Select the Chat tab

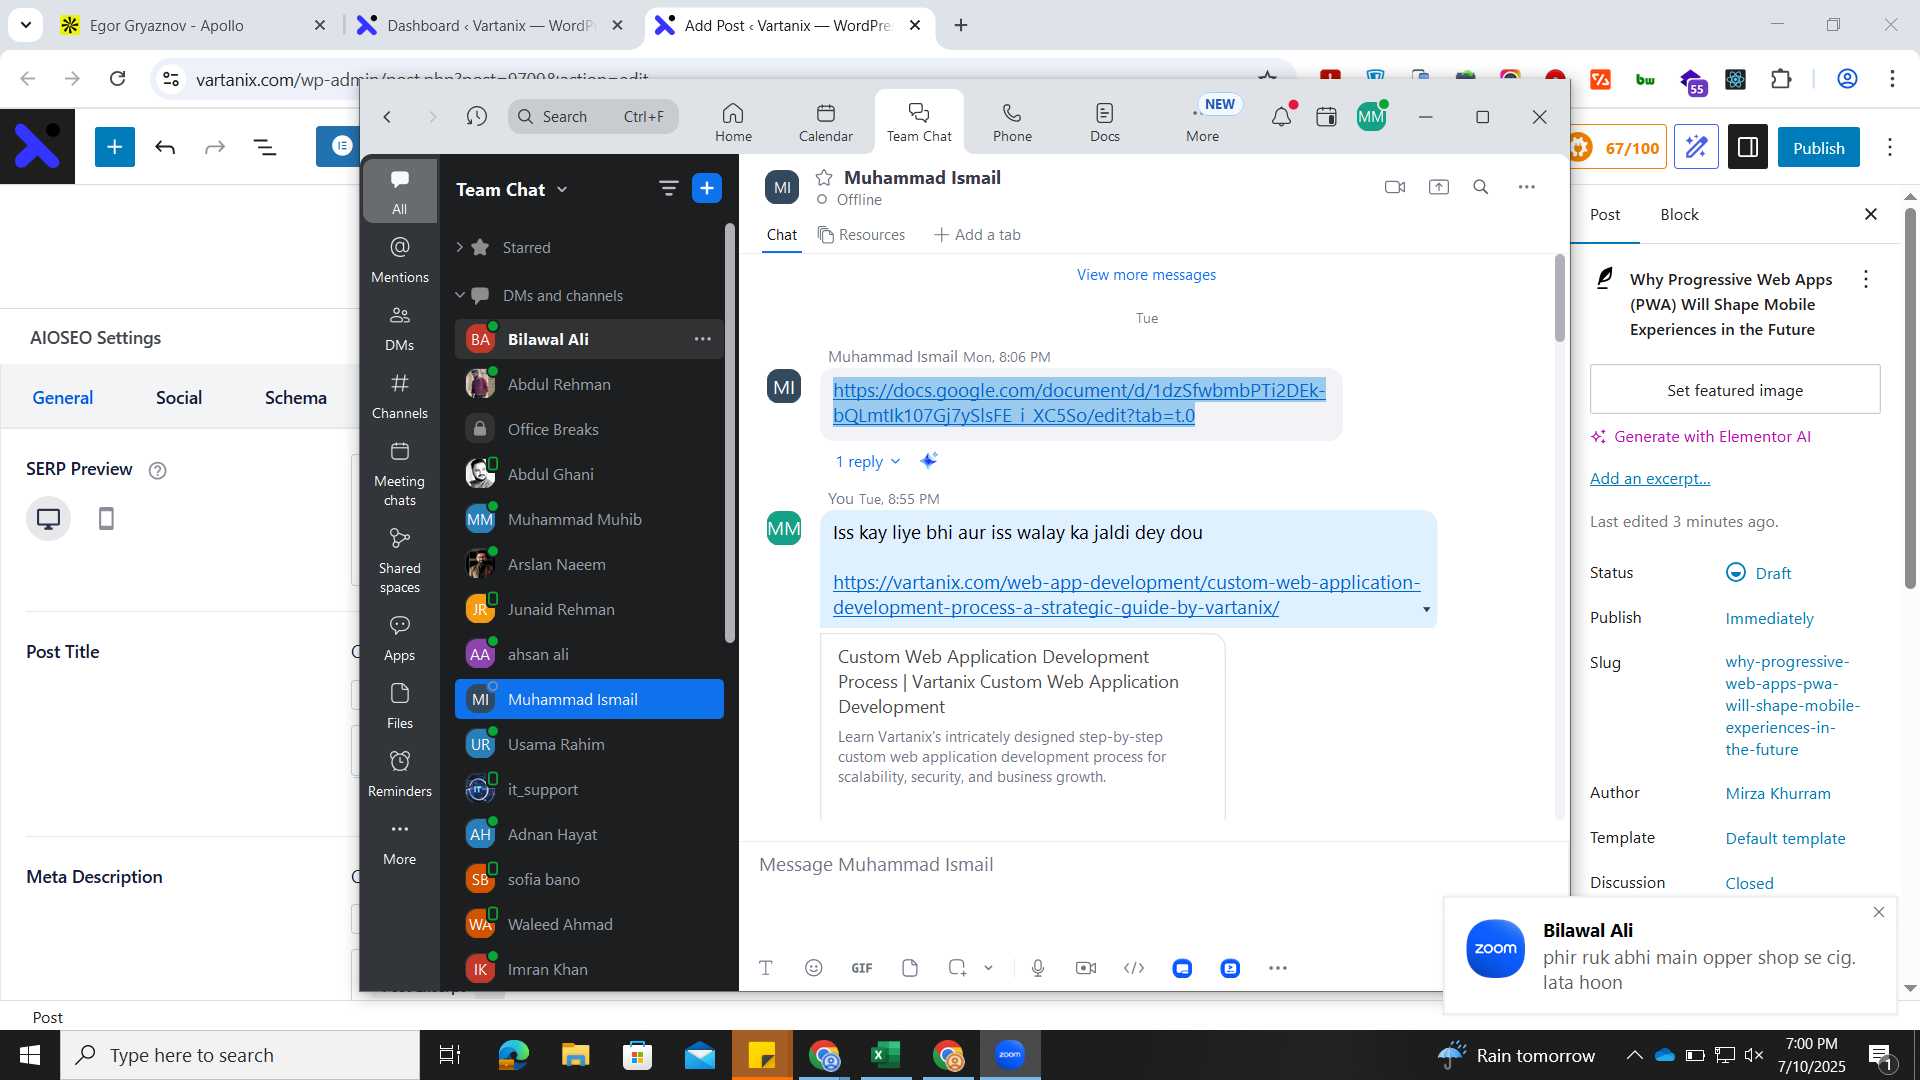pyautogui.click(x=782, y=234)
